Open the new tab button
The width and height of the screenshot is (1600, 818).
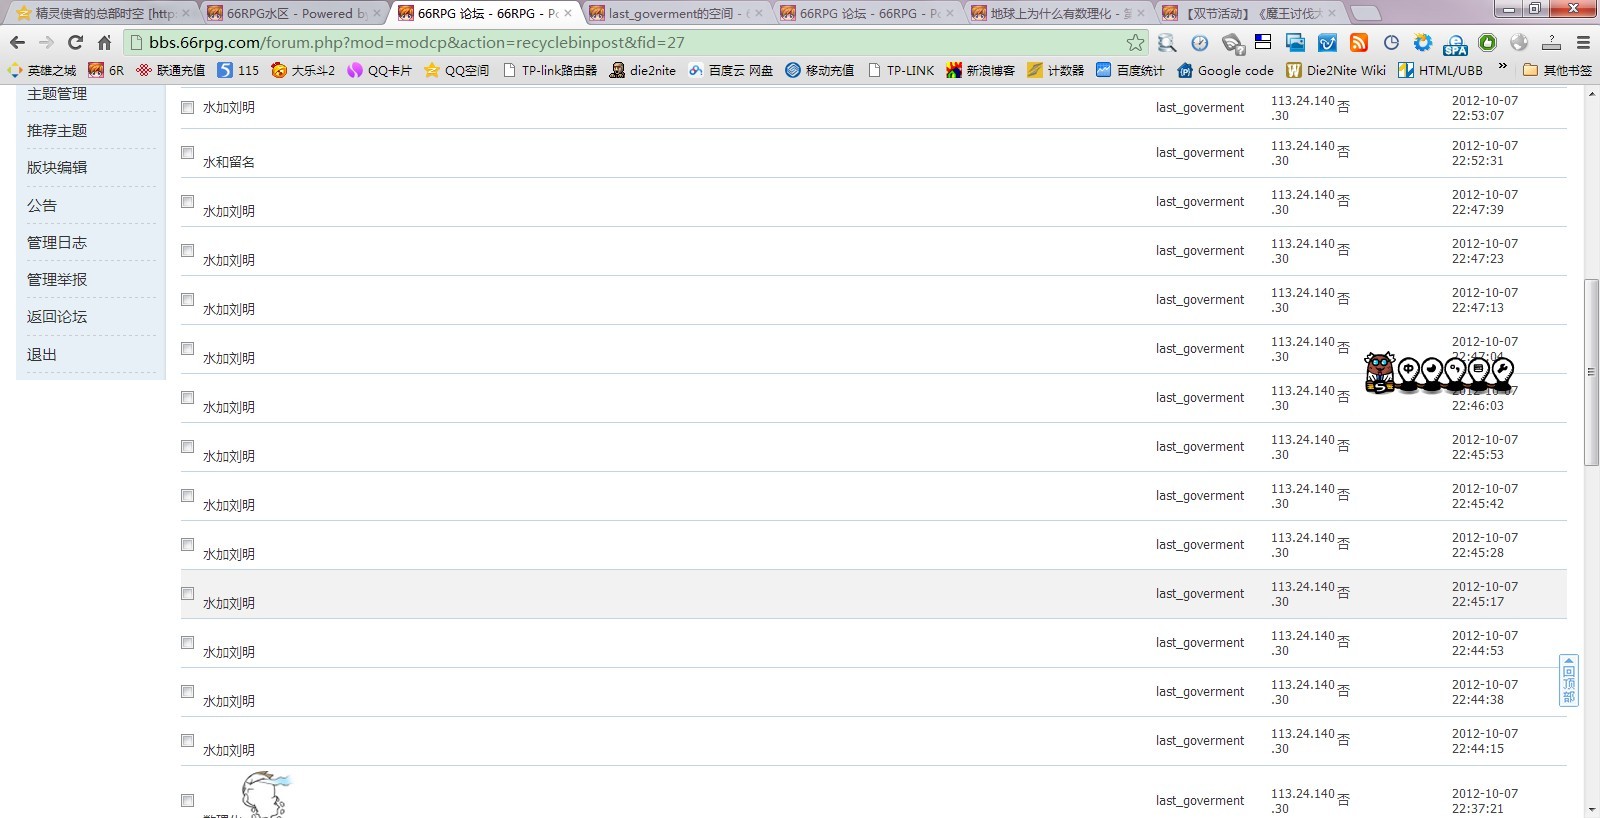[1365, 13]
